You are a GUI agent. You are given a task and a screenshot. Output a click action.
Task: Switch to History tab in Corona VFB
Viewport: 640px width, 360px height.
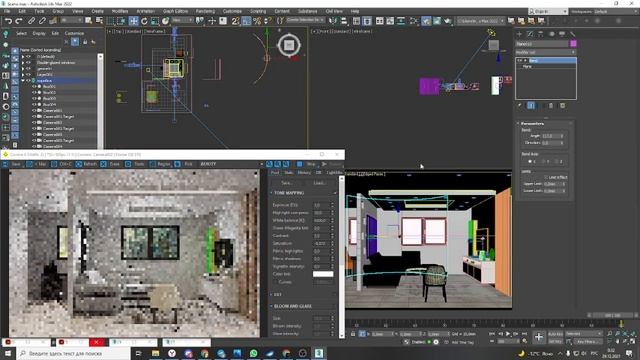(304, 173)
